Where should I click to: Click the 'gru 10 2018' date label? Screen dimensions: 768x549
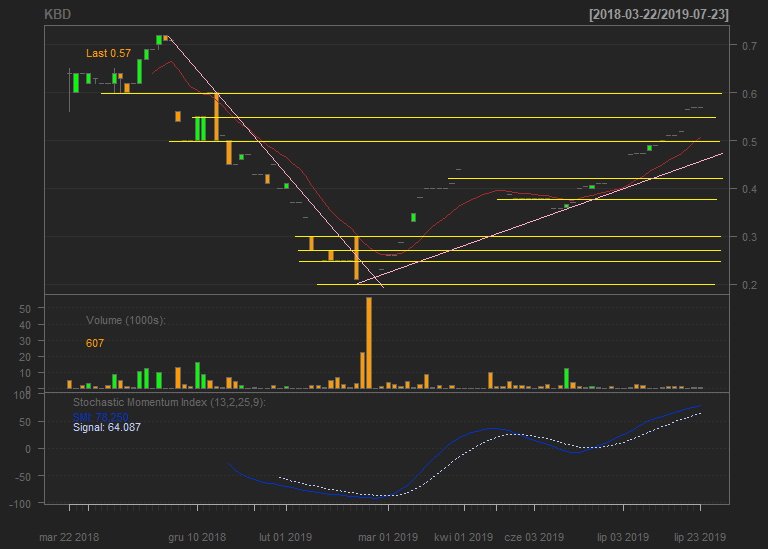coord(197,537)
